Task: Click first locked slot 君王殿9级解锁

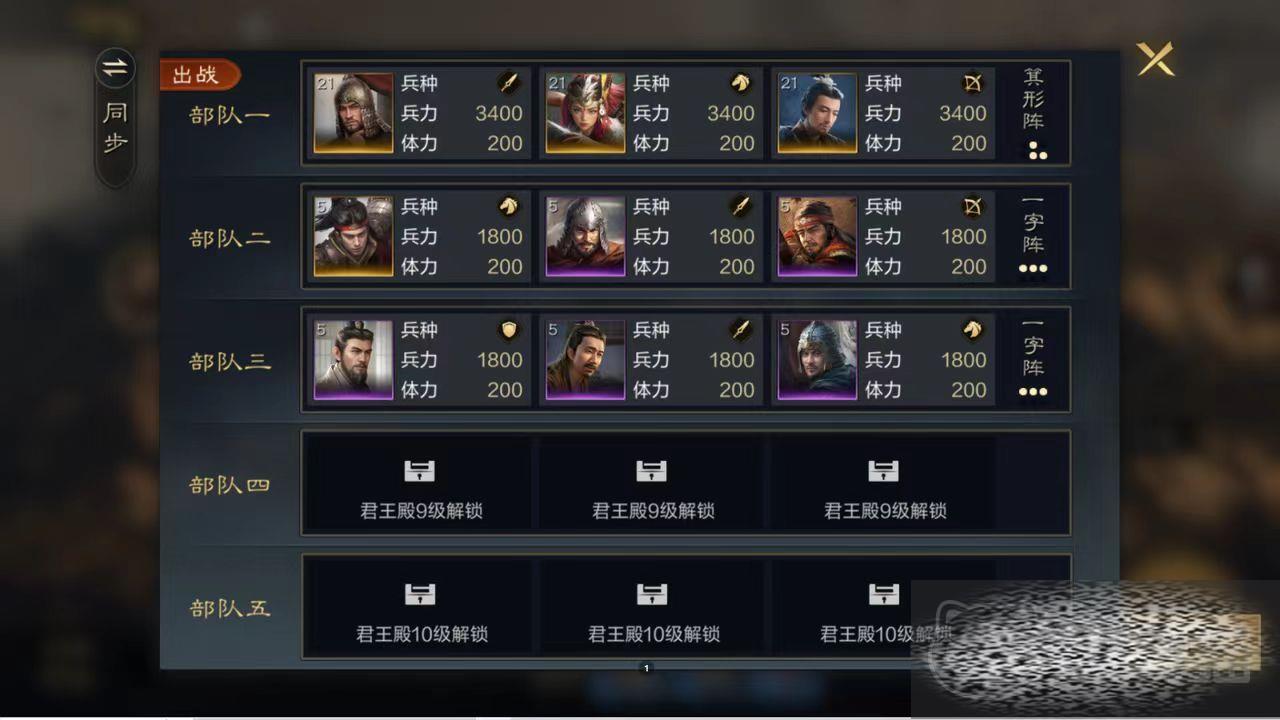Action: click(x=421, y=483)
